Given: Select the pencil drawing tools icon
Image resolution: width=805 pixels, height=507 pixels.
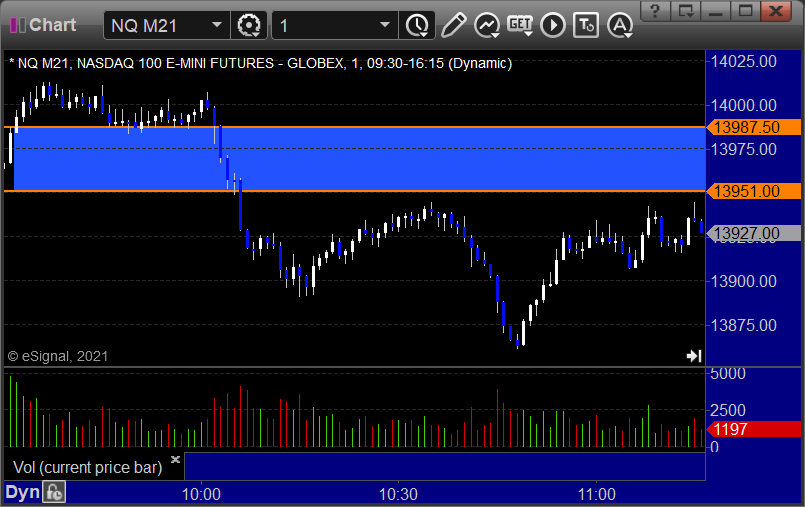Looking at the screenshot, I should (x=453, y=25).
